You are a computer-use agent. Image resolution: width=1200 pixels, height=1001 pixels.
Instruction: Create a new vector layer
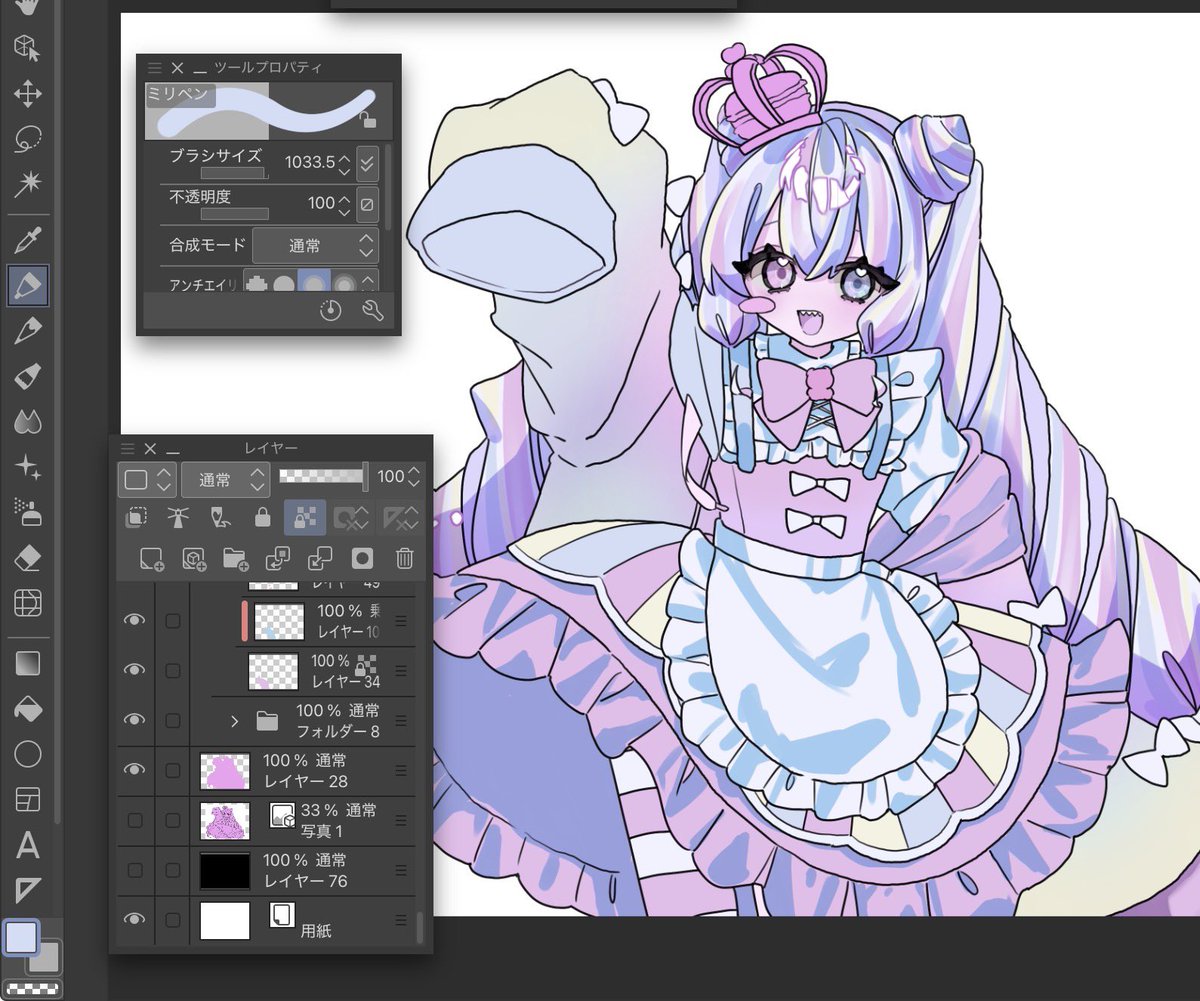click(193, 558)
